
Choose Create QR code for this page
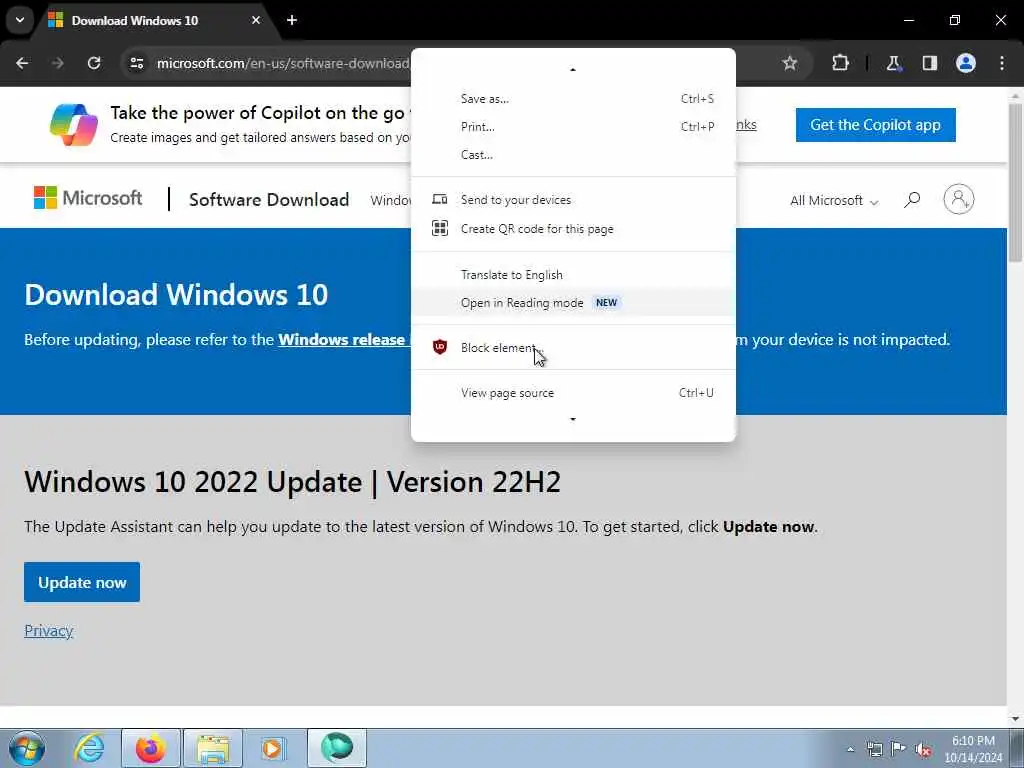(573, 229)
